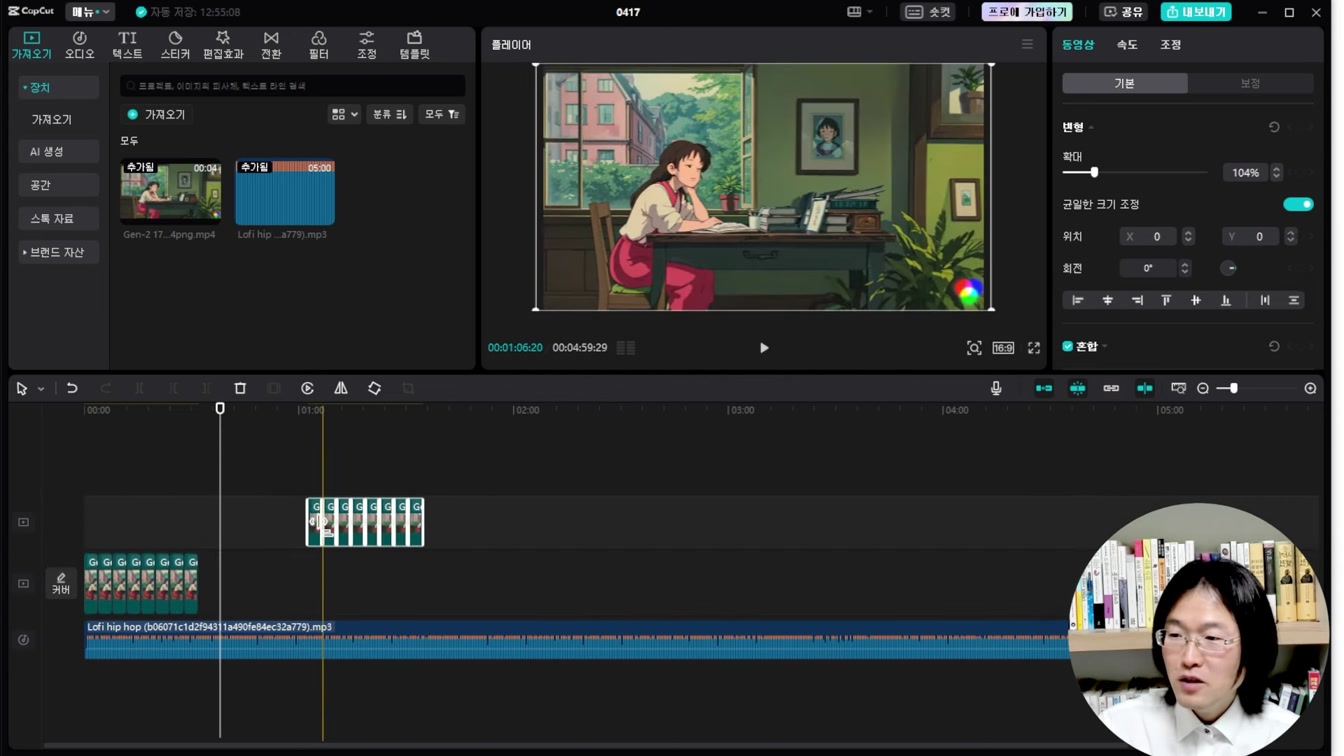Switch to the 보정 sub-tab
This screenshot has height=756, width=1344.
[x=1250, y=83]
